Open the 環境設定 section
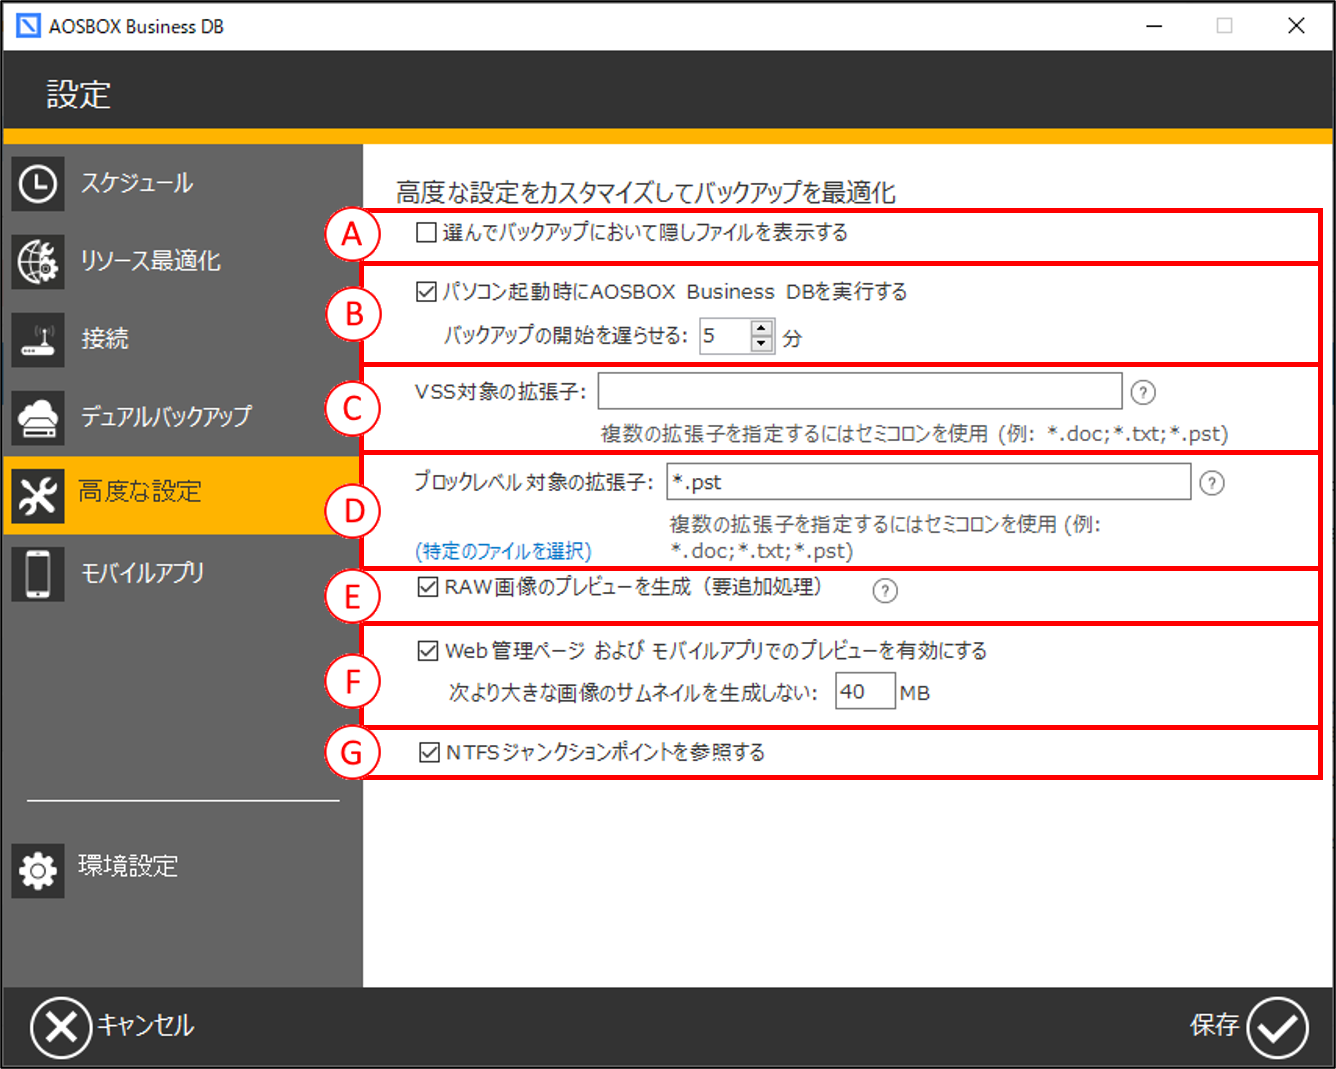 pyautogui.click(x=182, y=870)
